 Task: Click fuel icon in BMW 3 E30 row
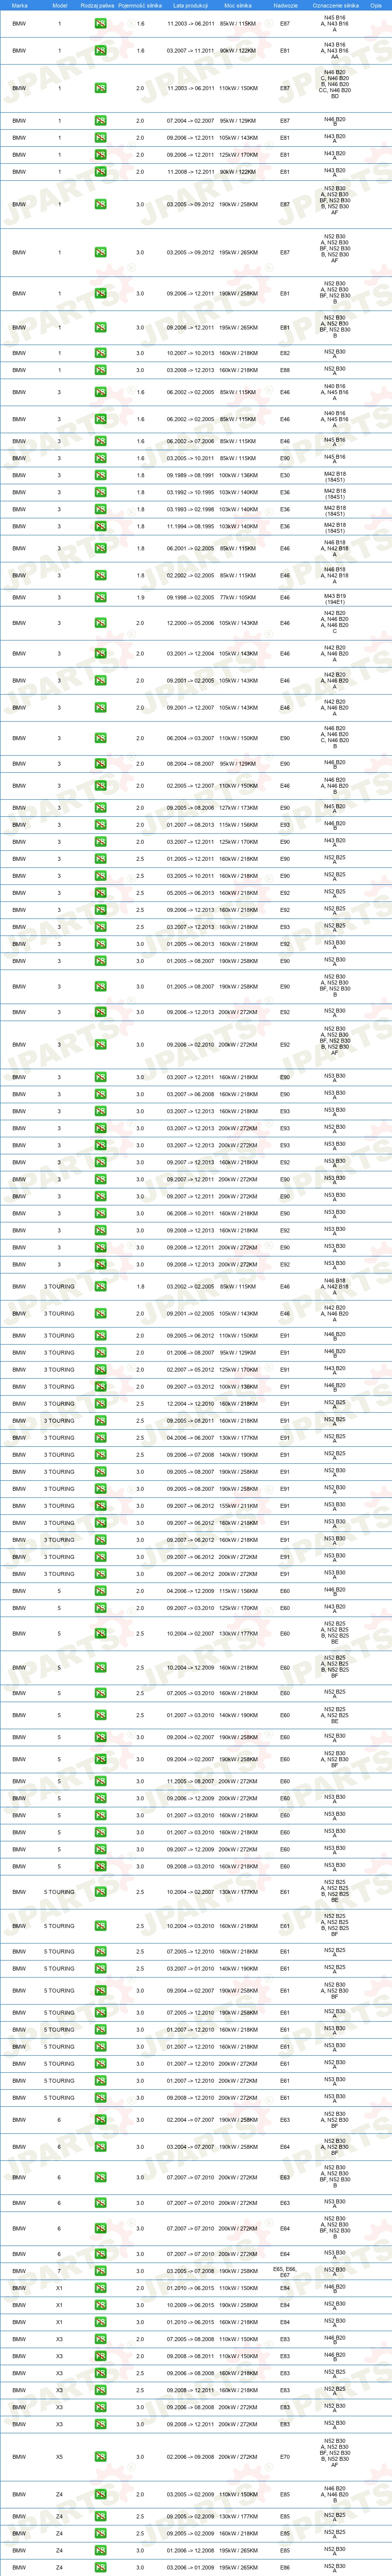coord(100,476)
